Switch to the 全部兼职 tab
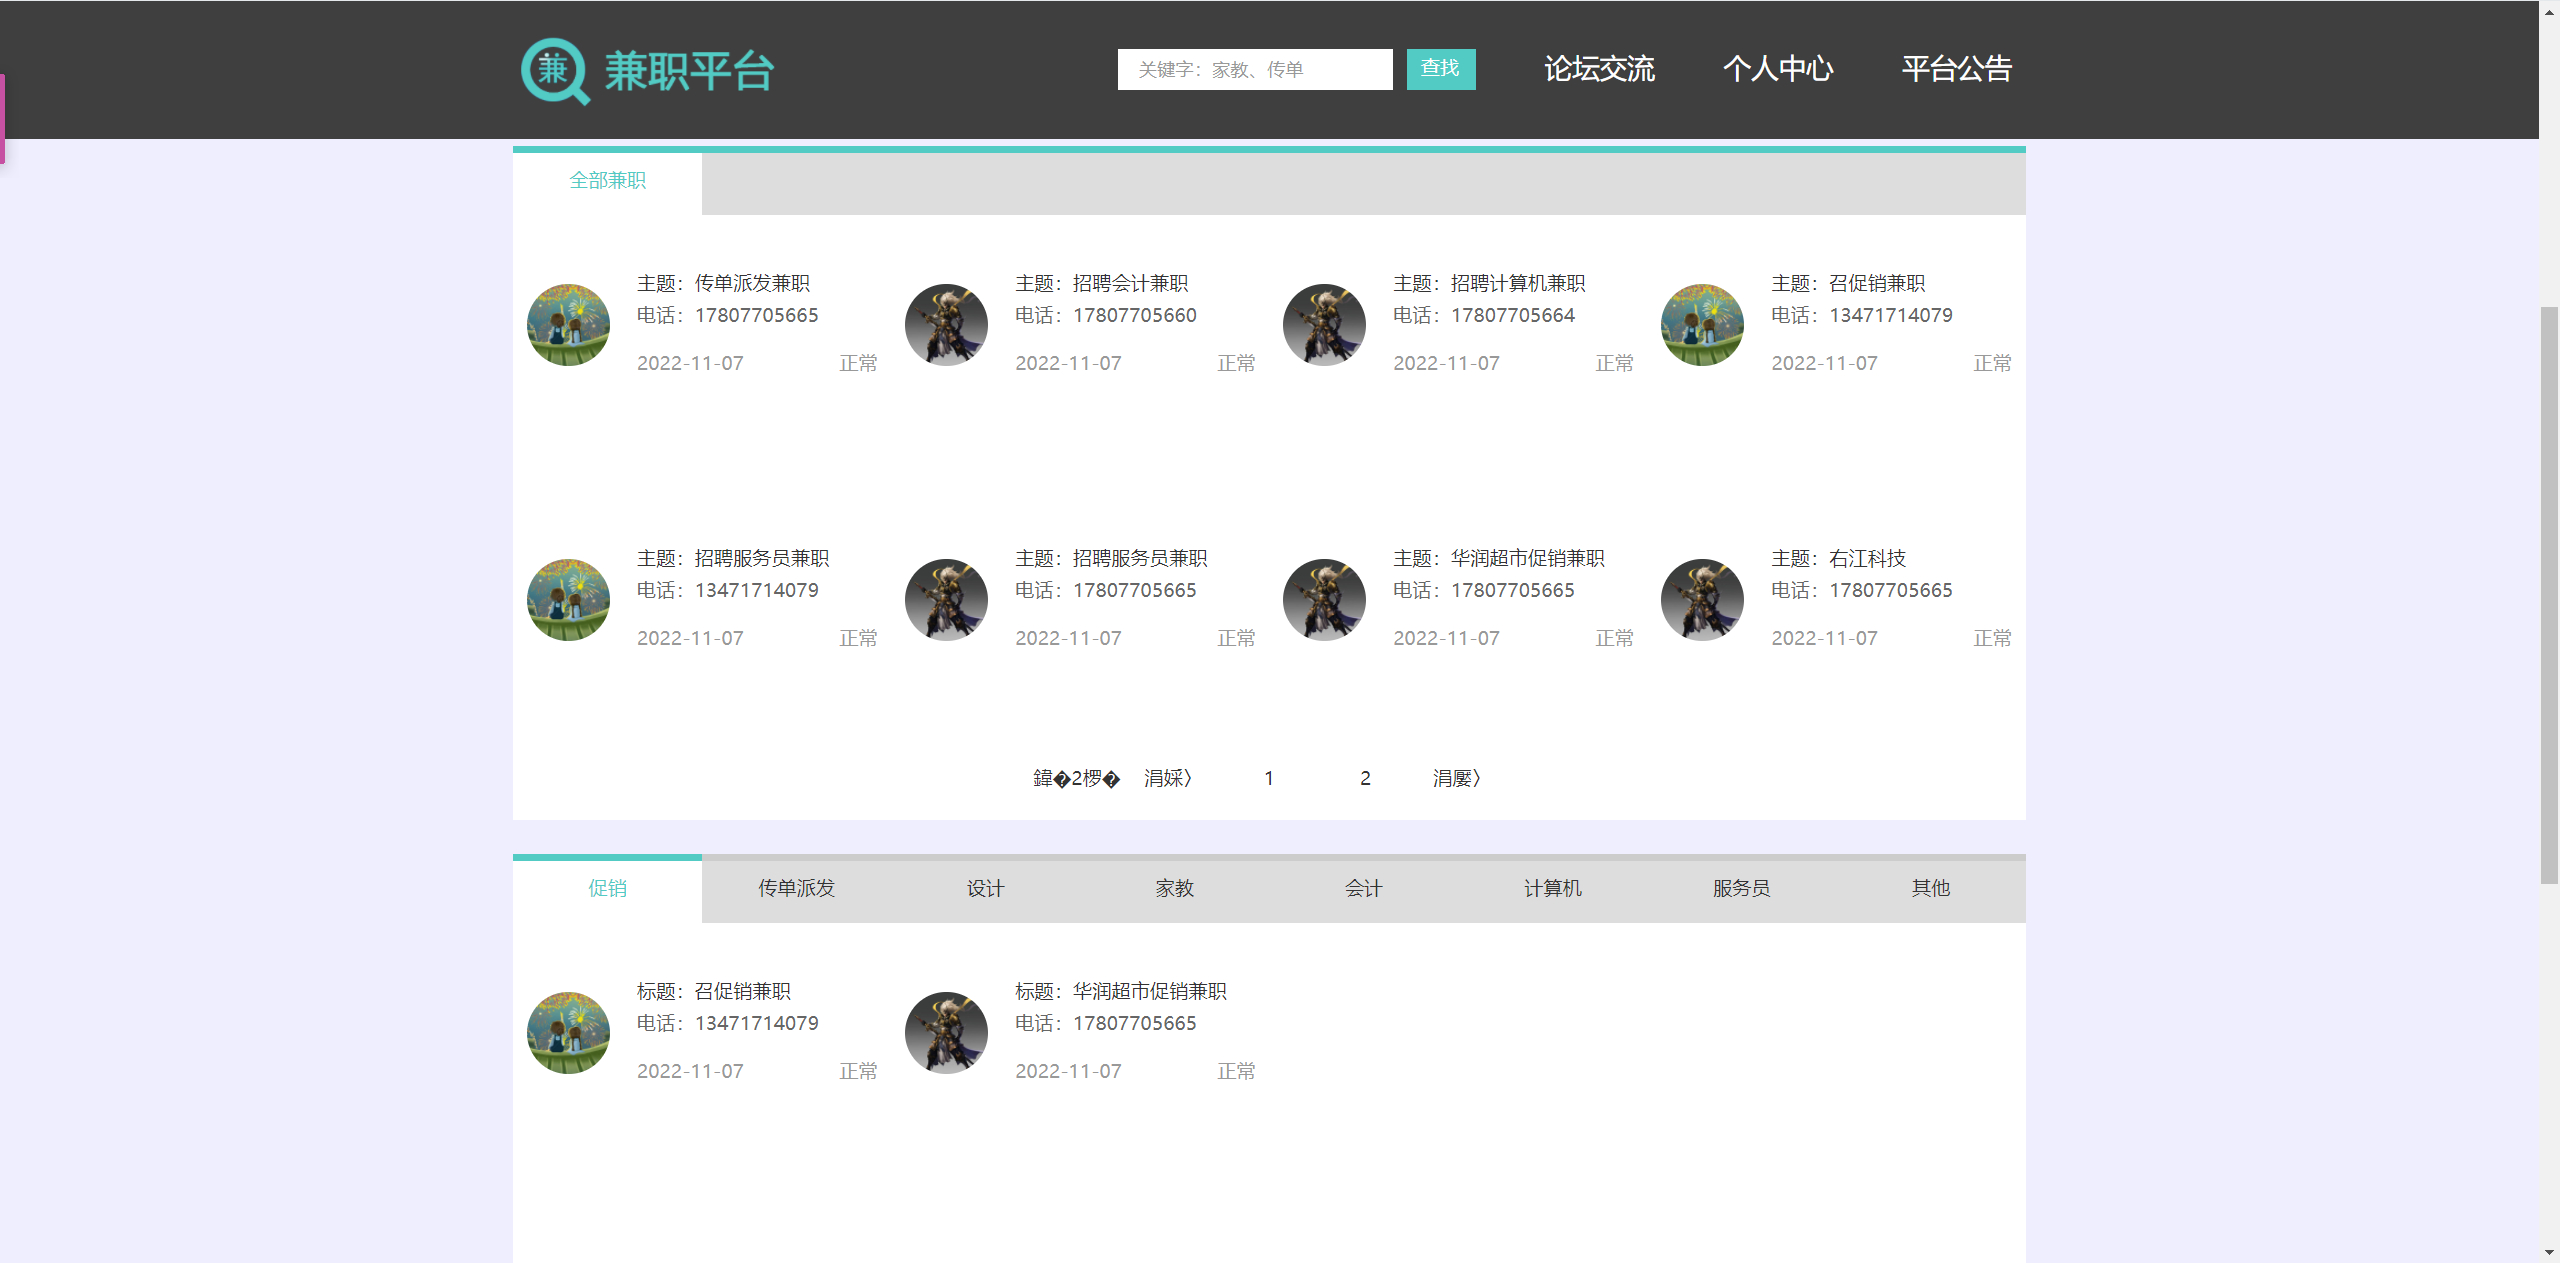This screenshot has height=1263, width=2560. 607,181
